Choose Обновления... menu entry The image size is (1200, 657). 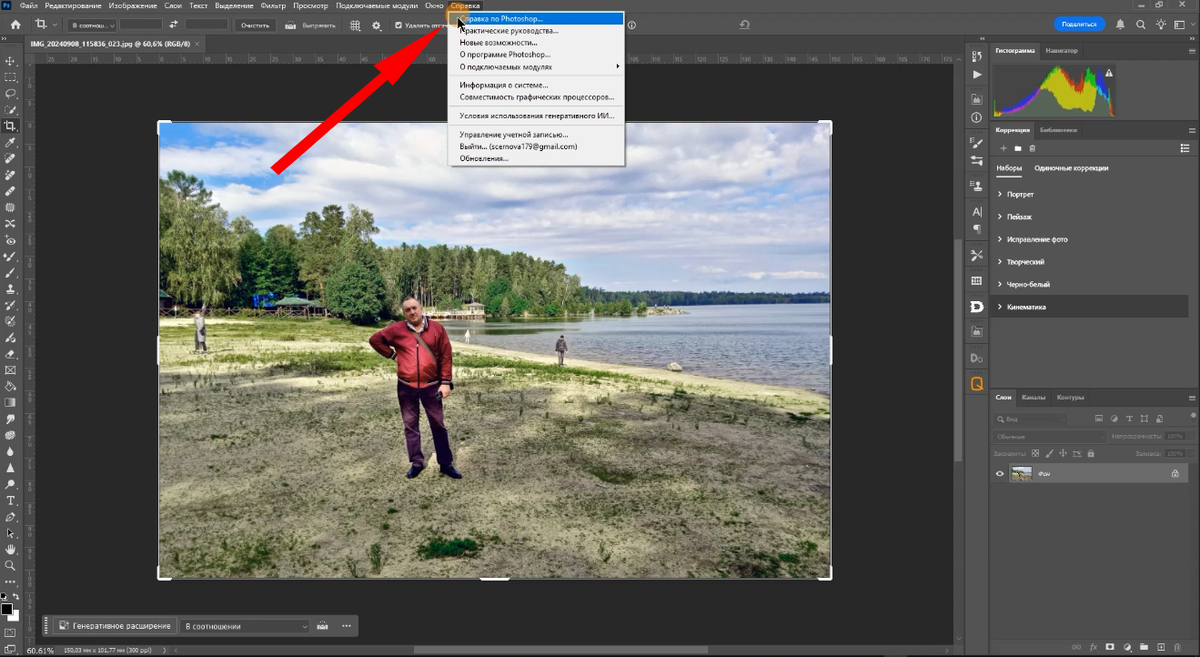[x=484, y=158]
